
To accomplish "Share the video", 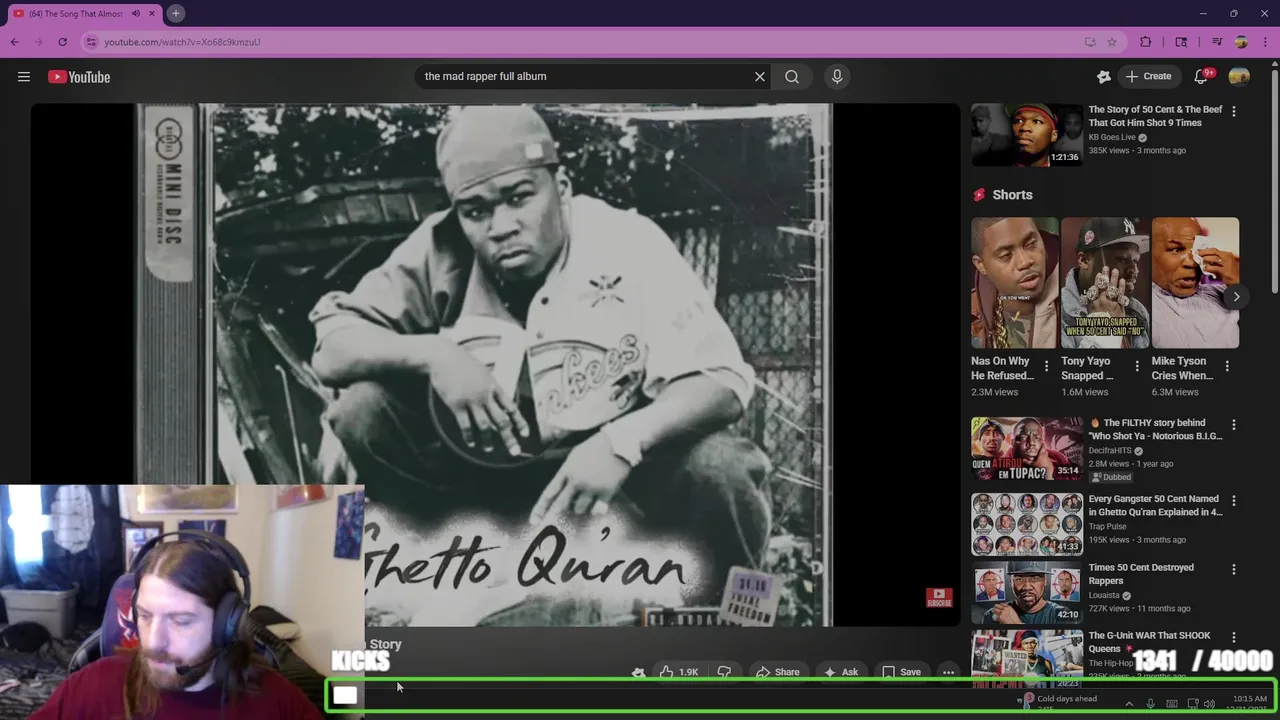I will [x=778, y=672].
